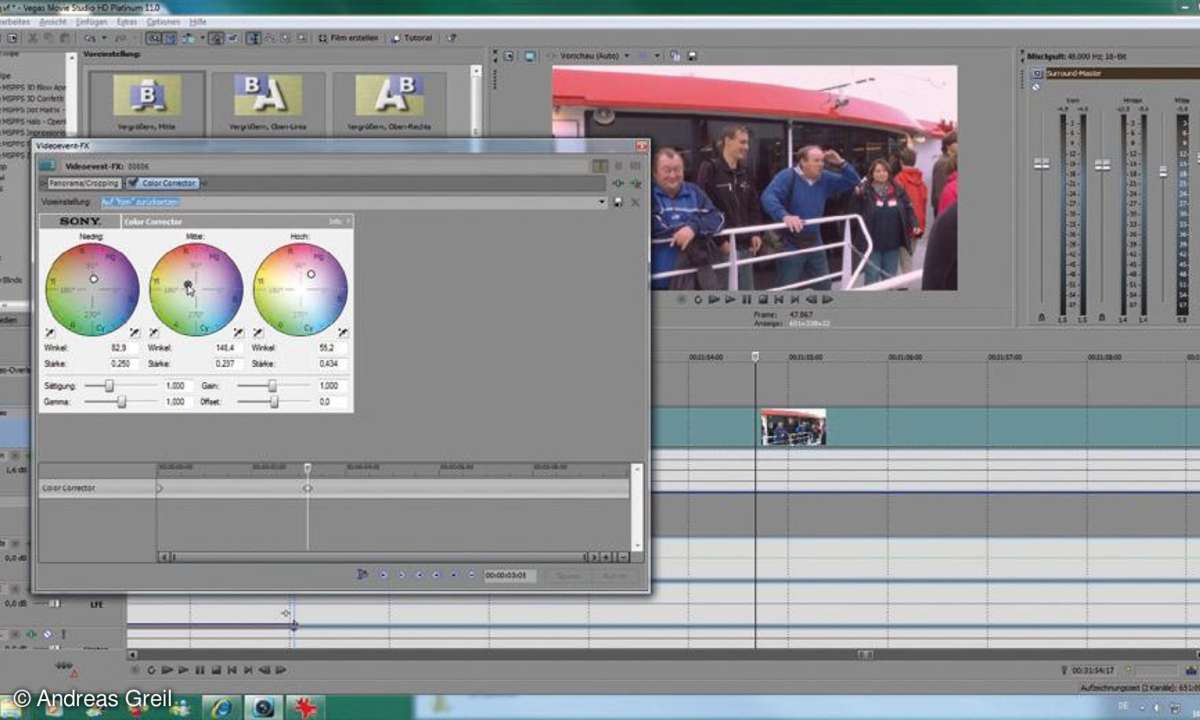Open the Optionen menu

tap(163, 21)
